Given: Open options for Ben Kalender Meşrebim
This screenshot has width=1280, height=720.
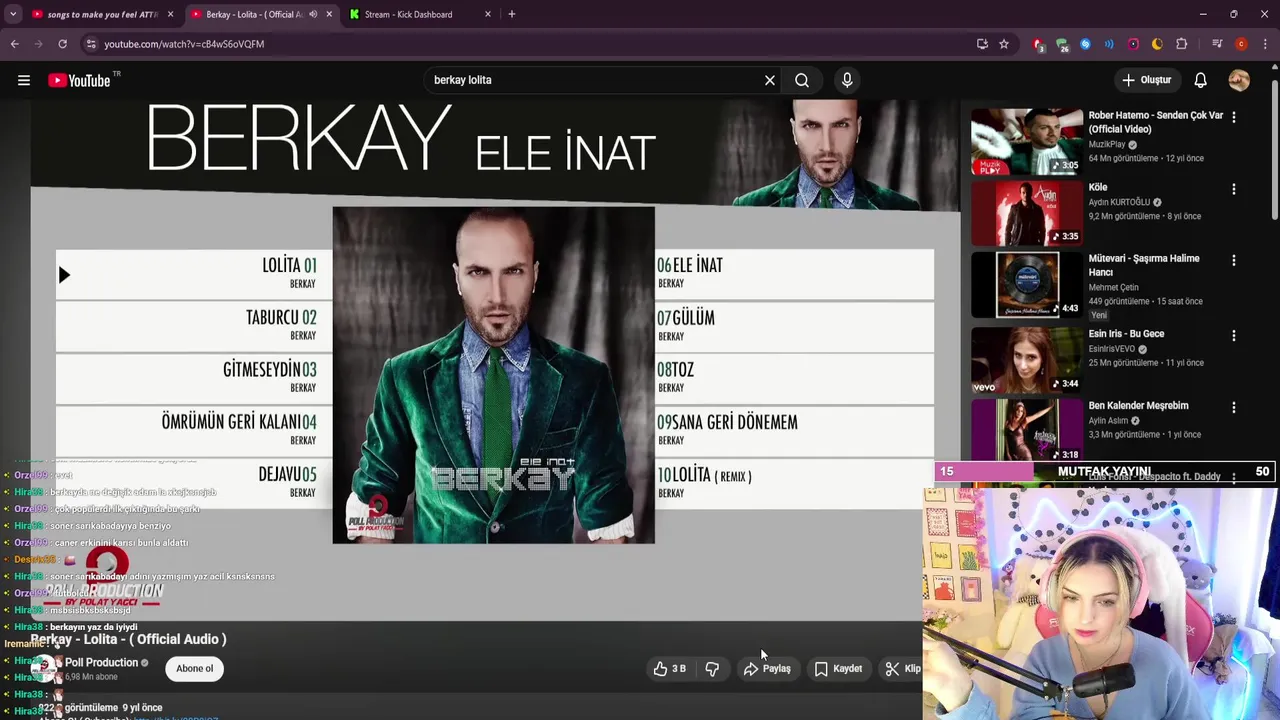Looking at the screenshot, I should pyautogui.click(x=1233, y=408).
